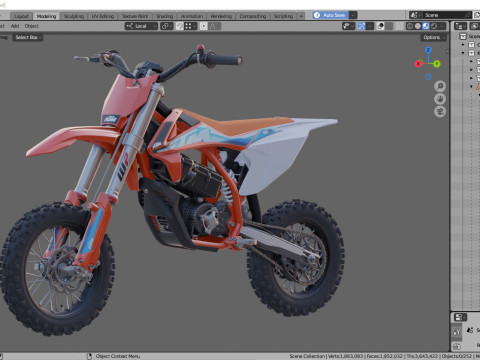The height and width of the screenshot is (360, 480).
Task: Switch to the Sculpting workspace tab
Action: pos(74,16)
